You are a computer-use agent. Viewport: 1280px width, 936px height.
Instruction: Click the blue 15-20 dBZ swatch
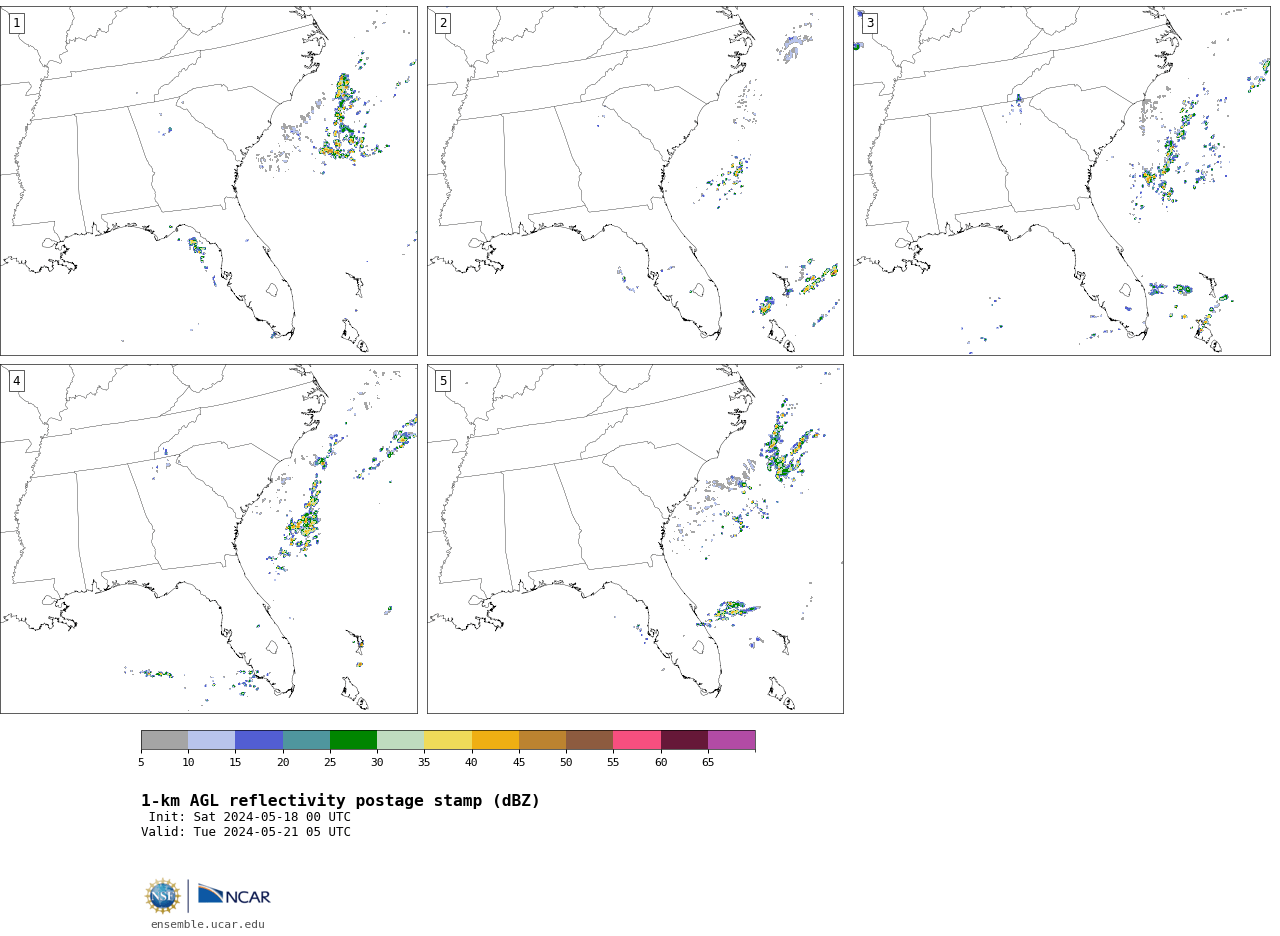259,740
